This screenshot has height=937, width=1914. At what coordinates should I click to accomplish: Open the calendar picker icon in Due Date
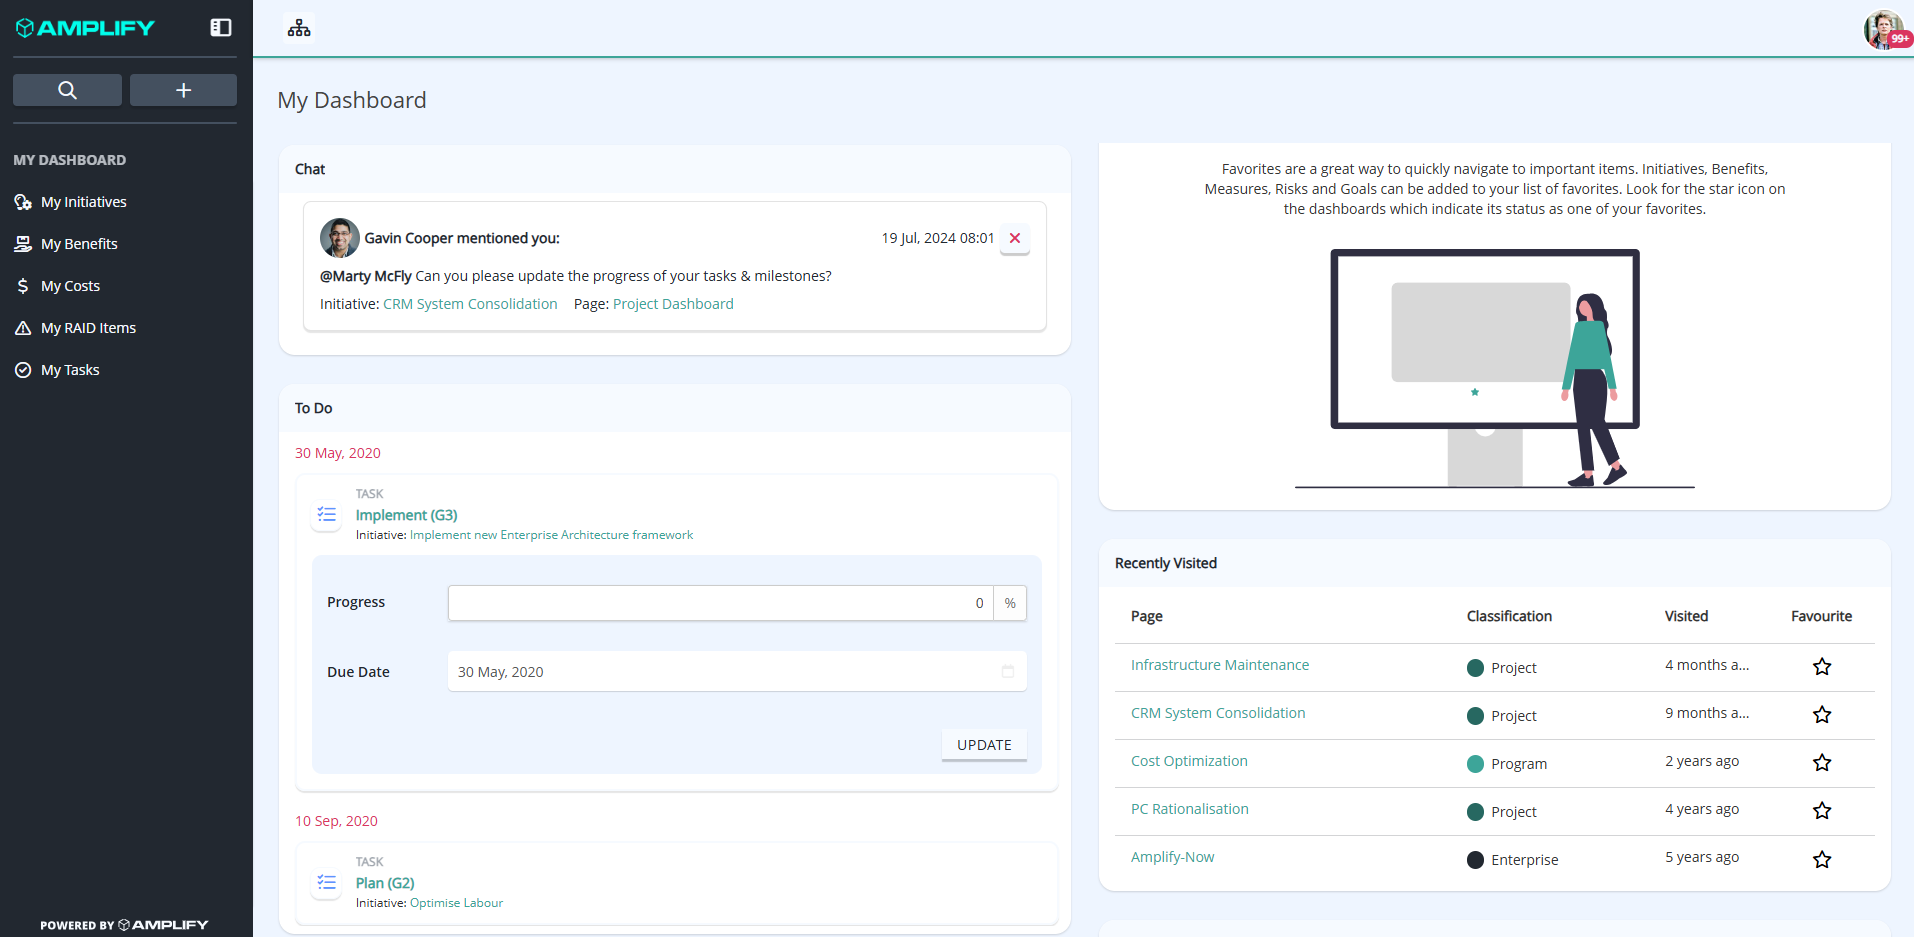pyautogui.click(x=1008, y=672)
